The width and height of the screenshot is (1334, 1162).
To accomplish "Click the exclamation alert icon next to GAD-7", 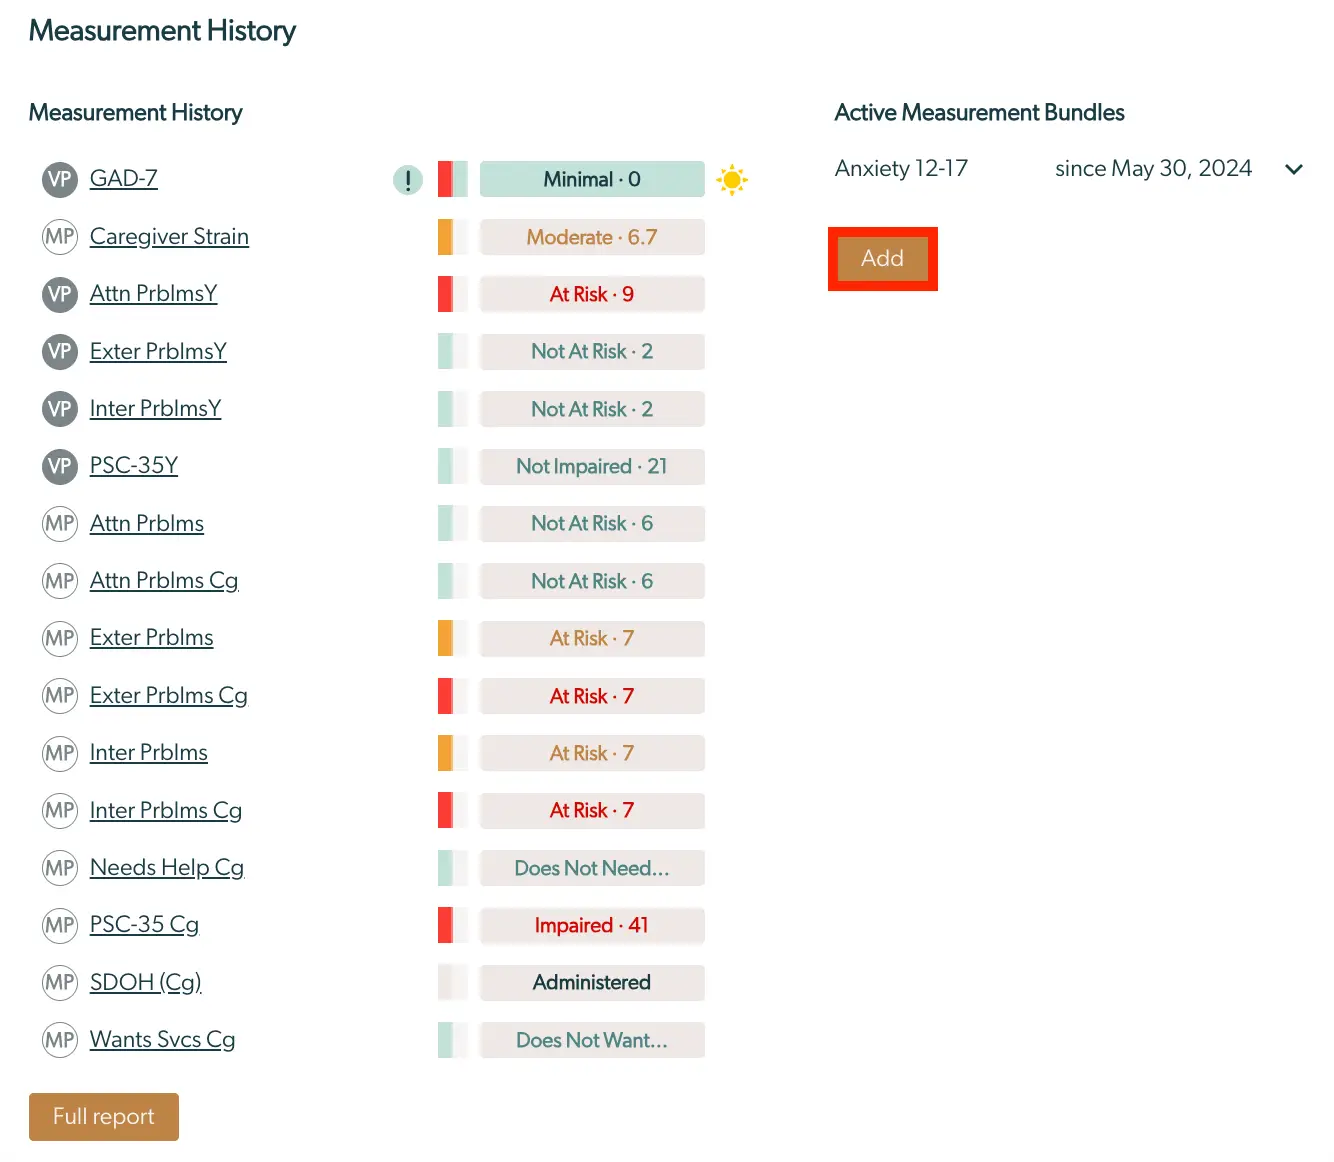I will 407,180.
